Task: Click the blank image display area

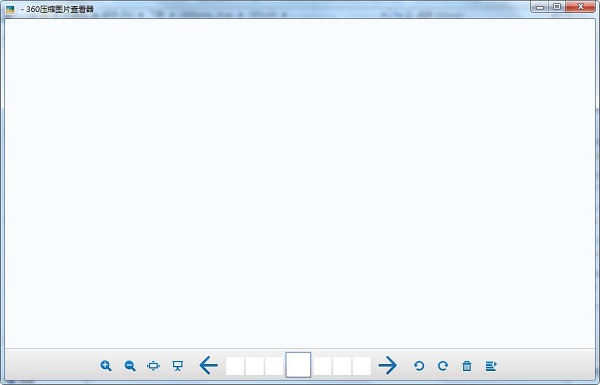Action: 300,183
